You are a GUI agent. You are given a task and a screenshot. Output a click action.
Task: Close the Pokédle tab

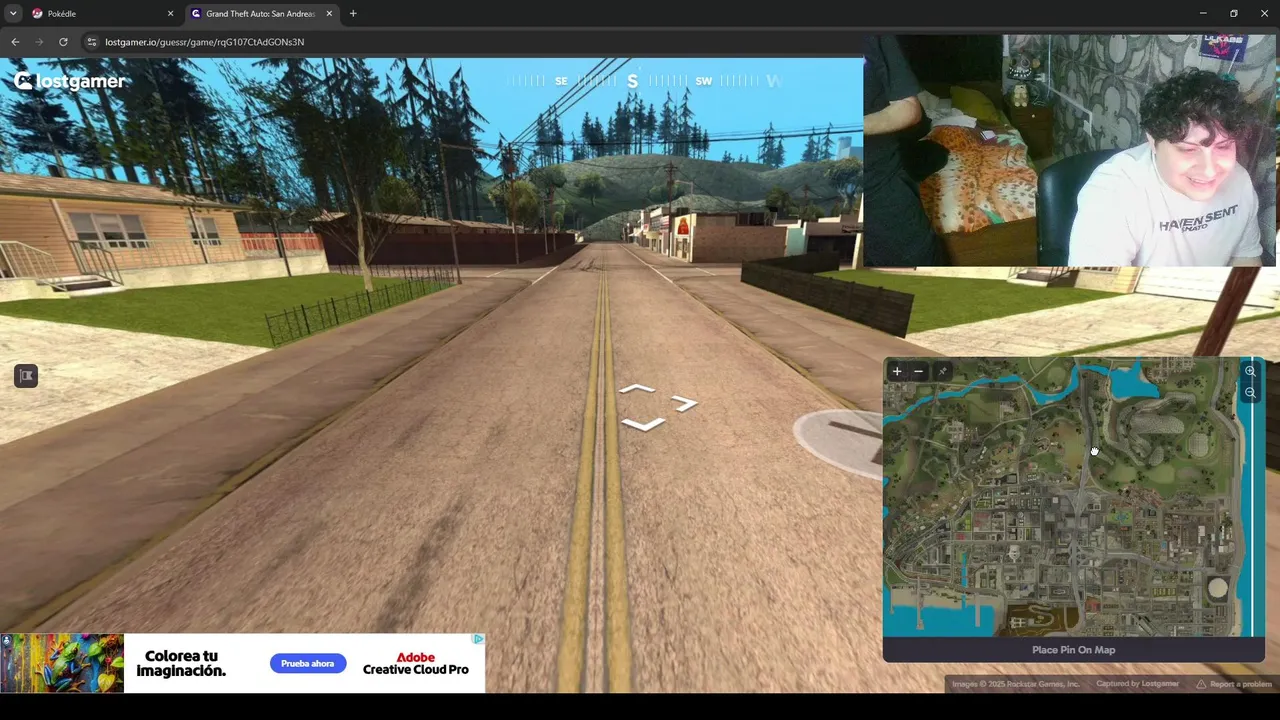pyautogui.click(x=170, y=13)
